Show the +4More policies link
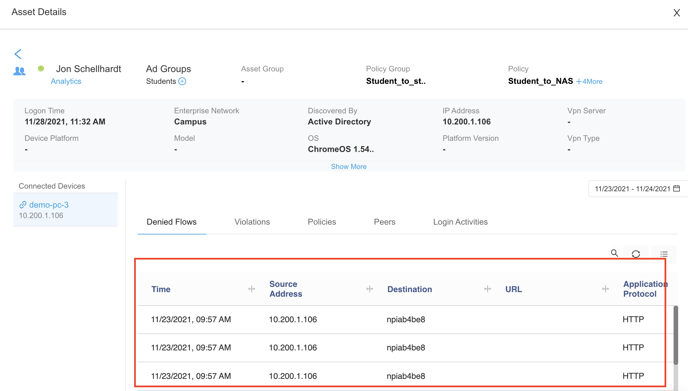 tap(589, 82)
